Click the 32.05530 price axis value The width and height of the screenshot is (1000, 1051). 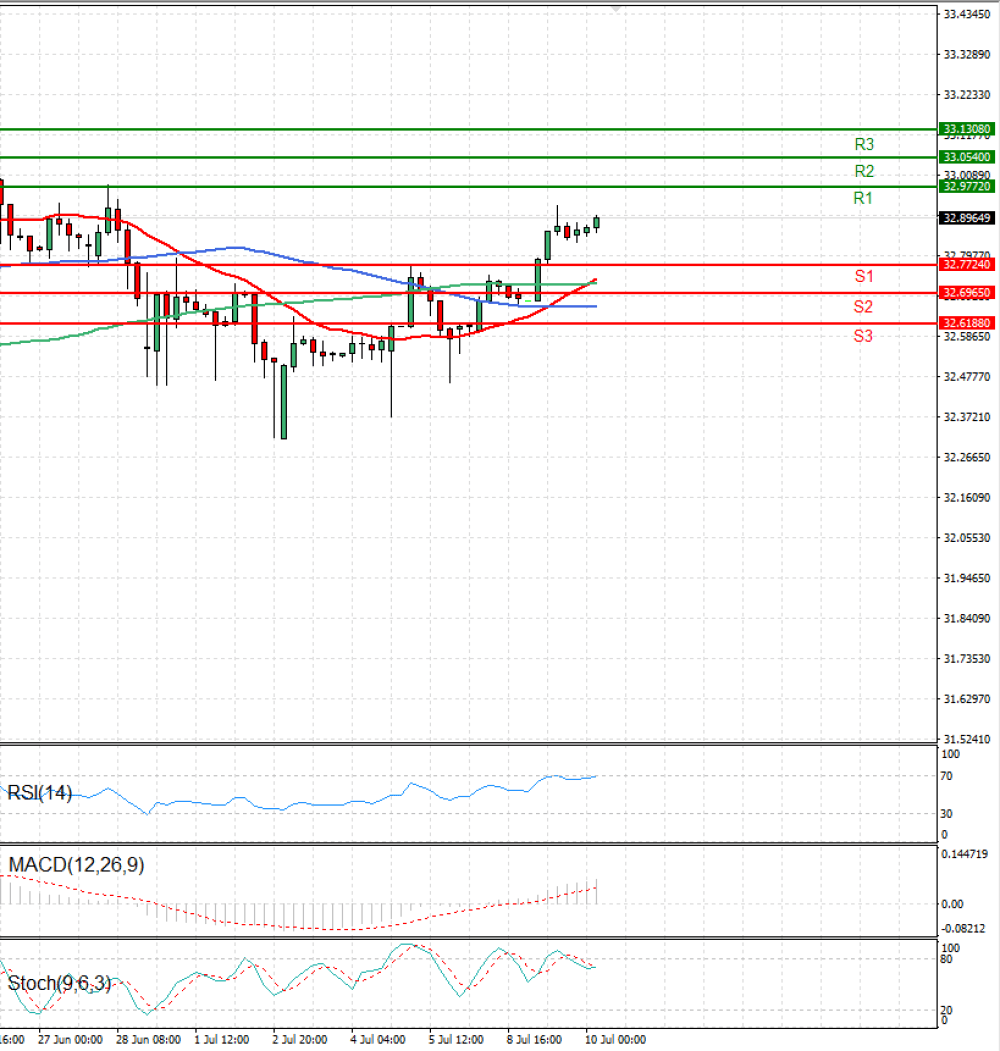coord(966,538)
